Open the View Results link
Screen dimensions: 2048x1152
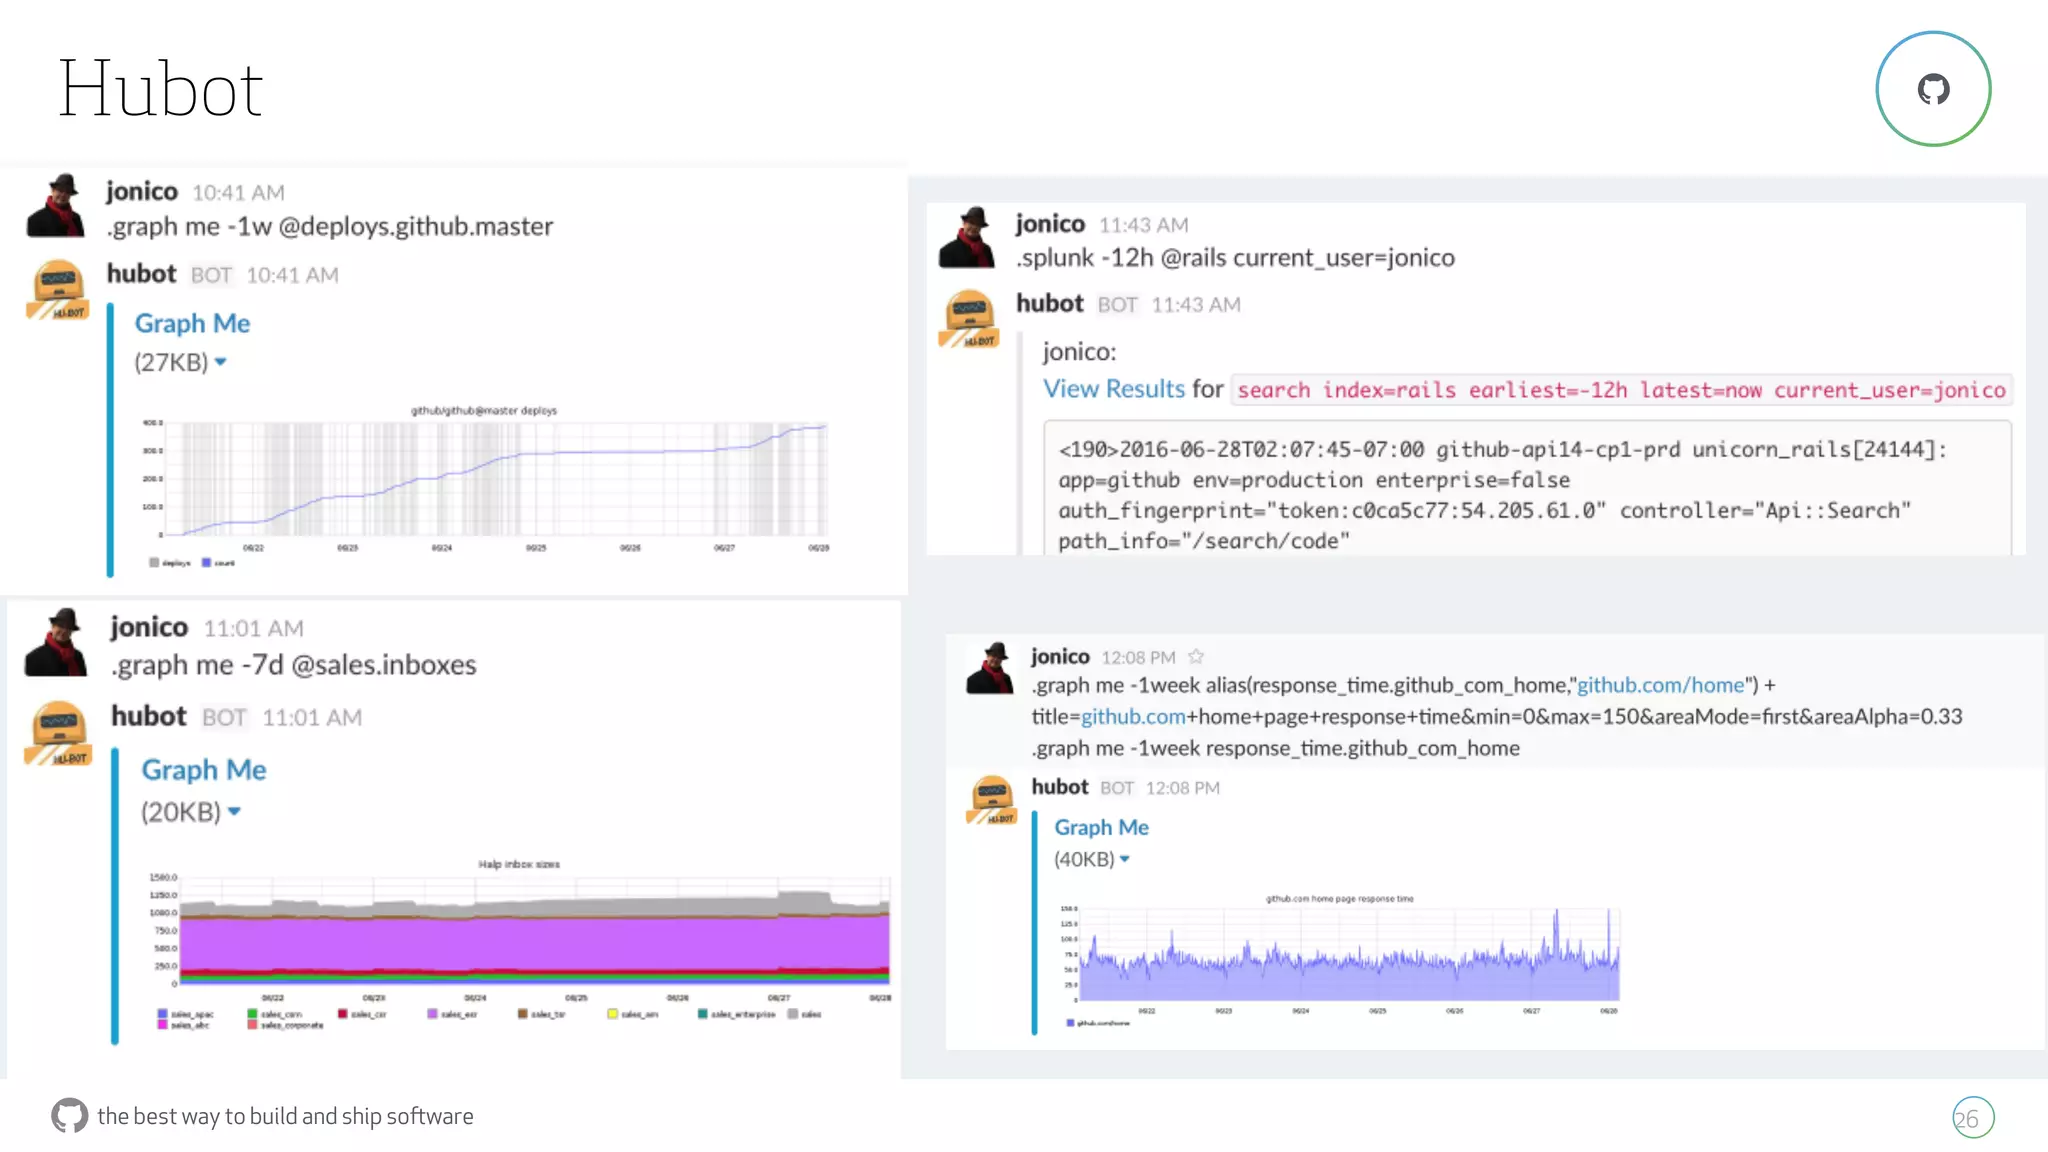click(1113, 389)
